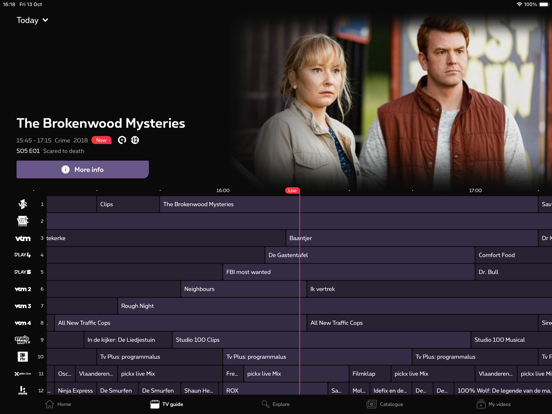Switch to the Explore tab

point(276,404)
